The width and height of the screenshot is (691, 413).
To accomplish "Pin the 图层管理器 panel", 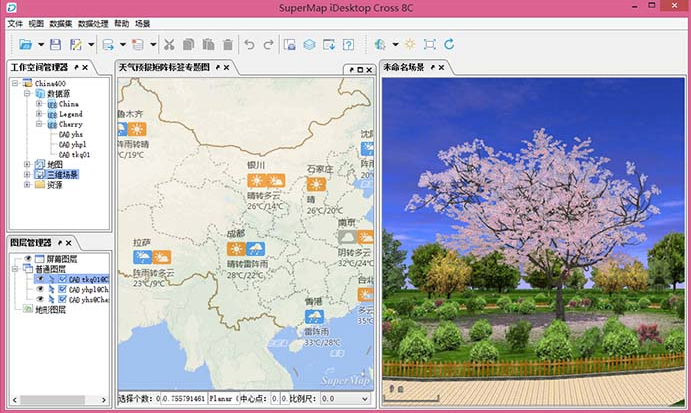I will [60, 243].
